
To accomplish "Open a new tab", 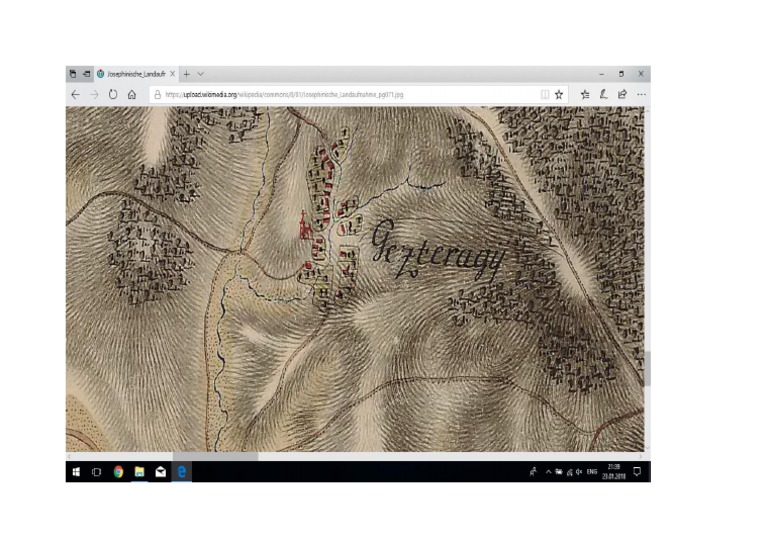I will [187, 74].
